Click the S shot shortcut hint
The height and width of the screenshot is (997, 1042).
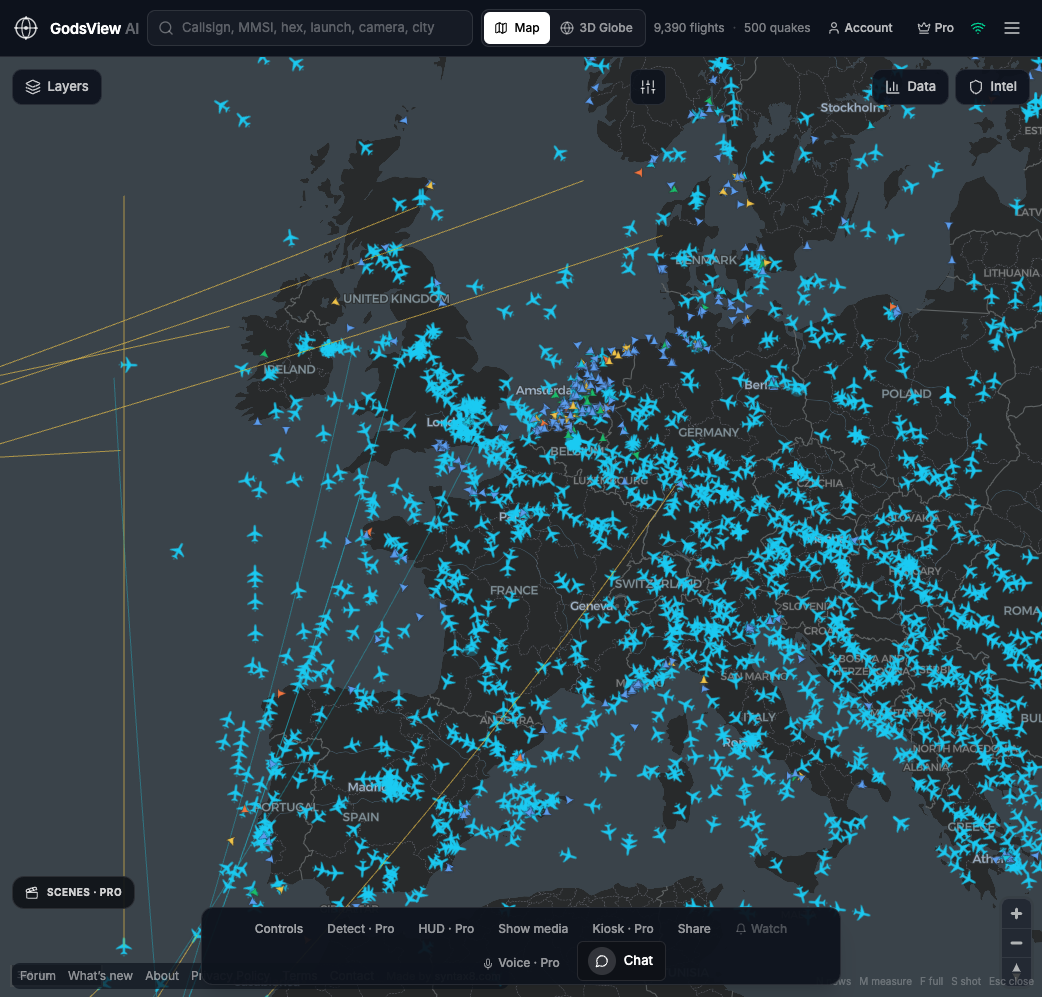click(966, 981)
